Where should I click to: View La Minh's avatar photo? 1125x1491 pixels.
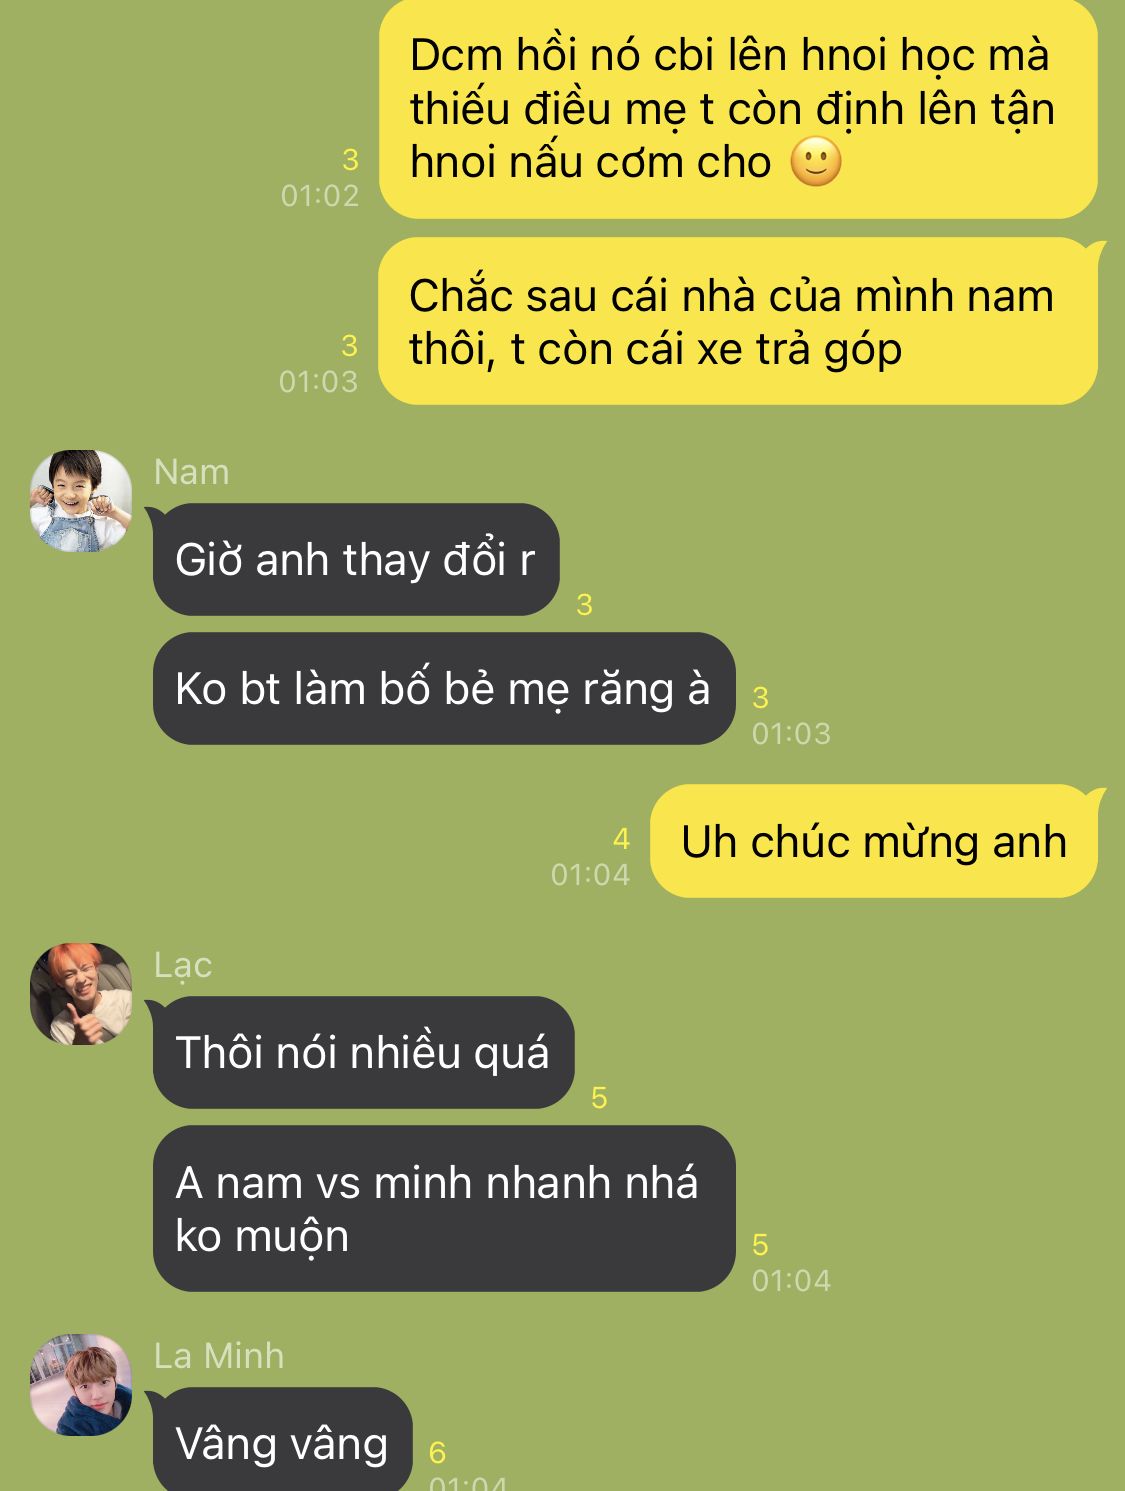[81, 1385]
